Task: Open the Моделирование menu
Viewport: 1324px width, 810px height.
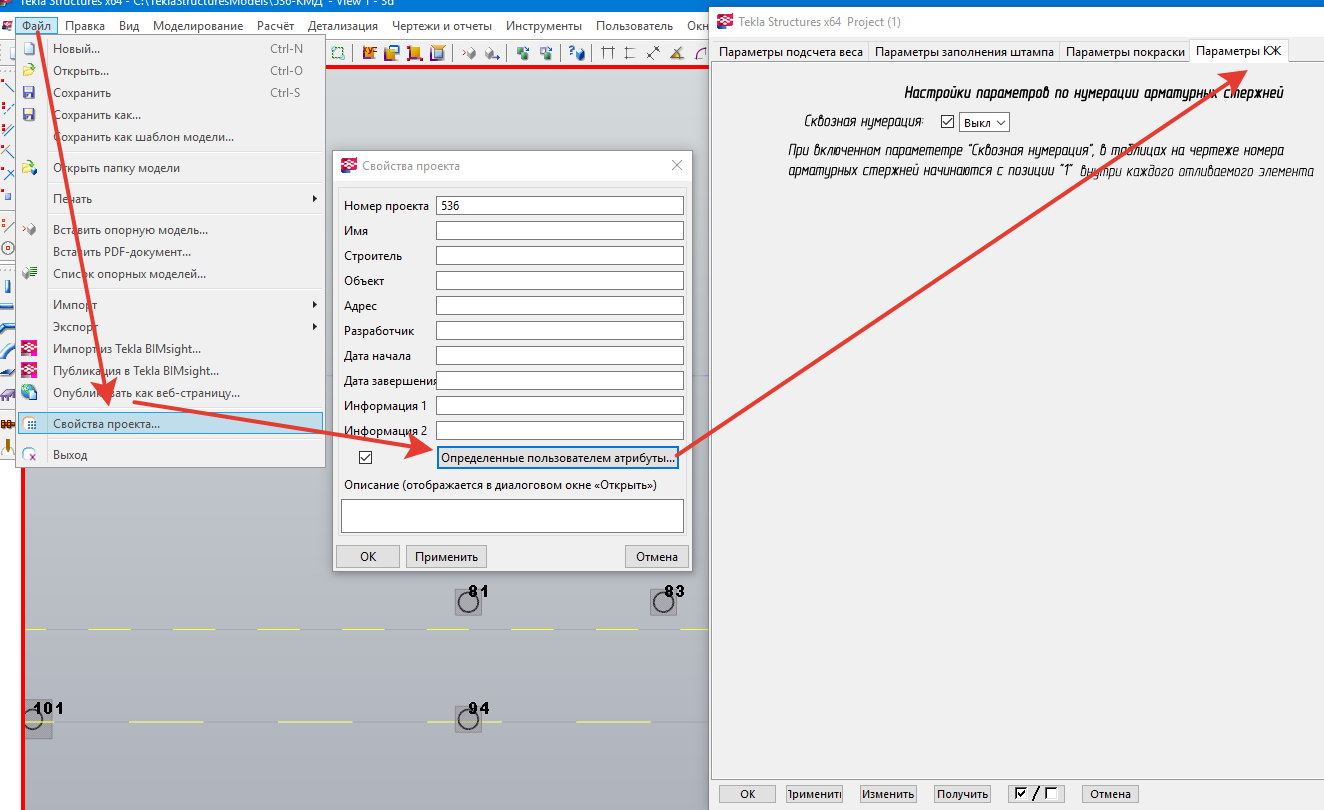Action: (198, 26)
